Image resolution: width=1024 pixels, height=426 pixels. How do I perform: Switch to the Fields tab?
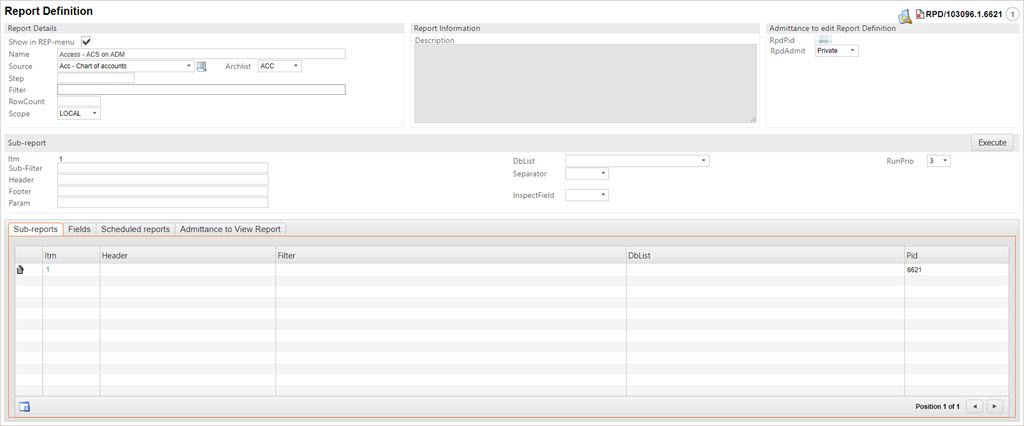[x=80, y=229]
